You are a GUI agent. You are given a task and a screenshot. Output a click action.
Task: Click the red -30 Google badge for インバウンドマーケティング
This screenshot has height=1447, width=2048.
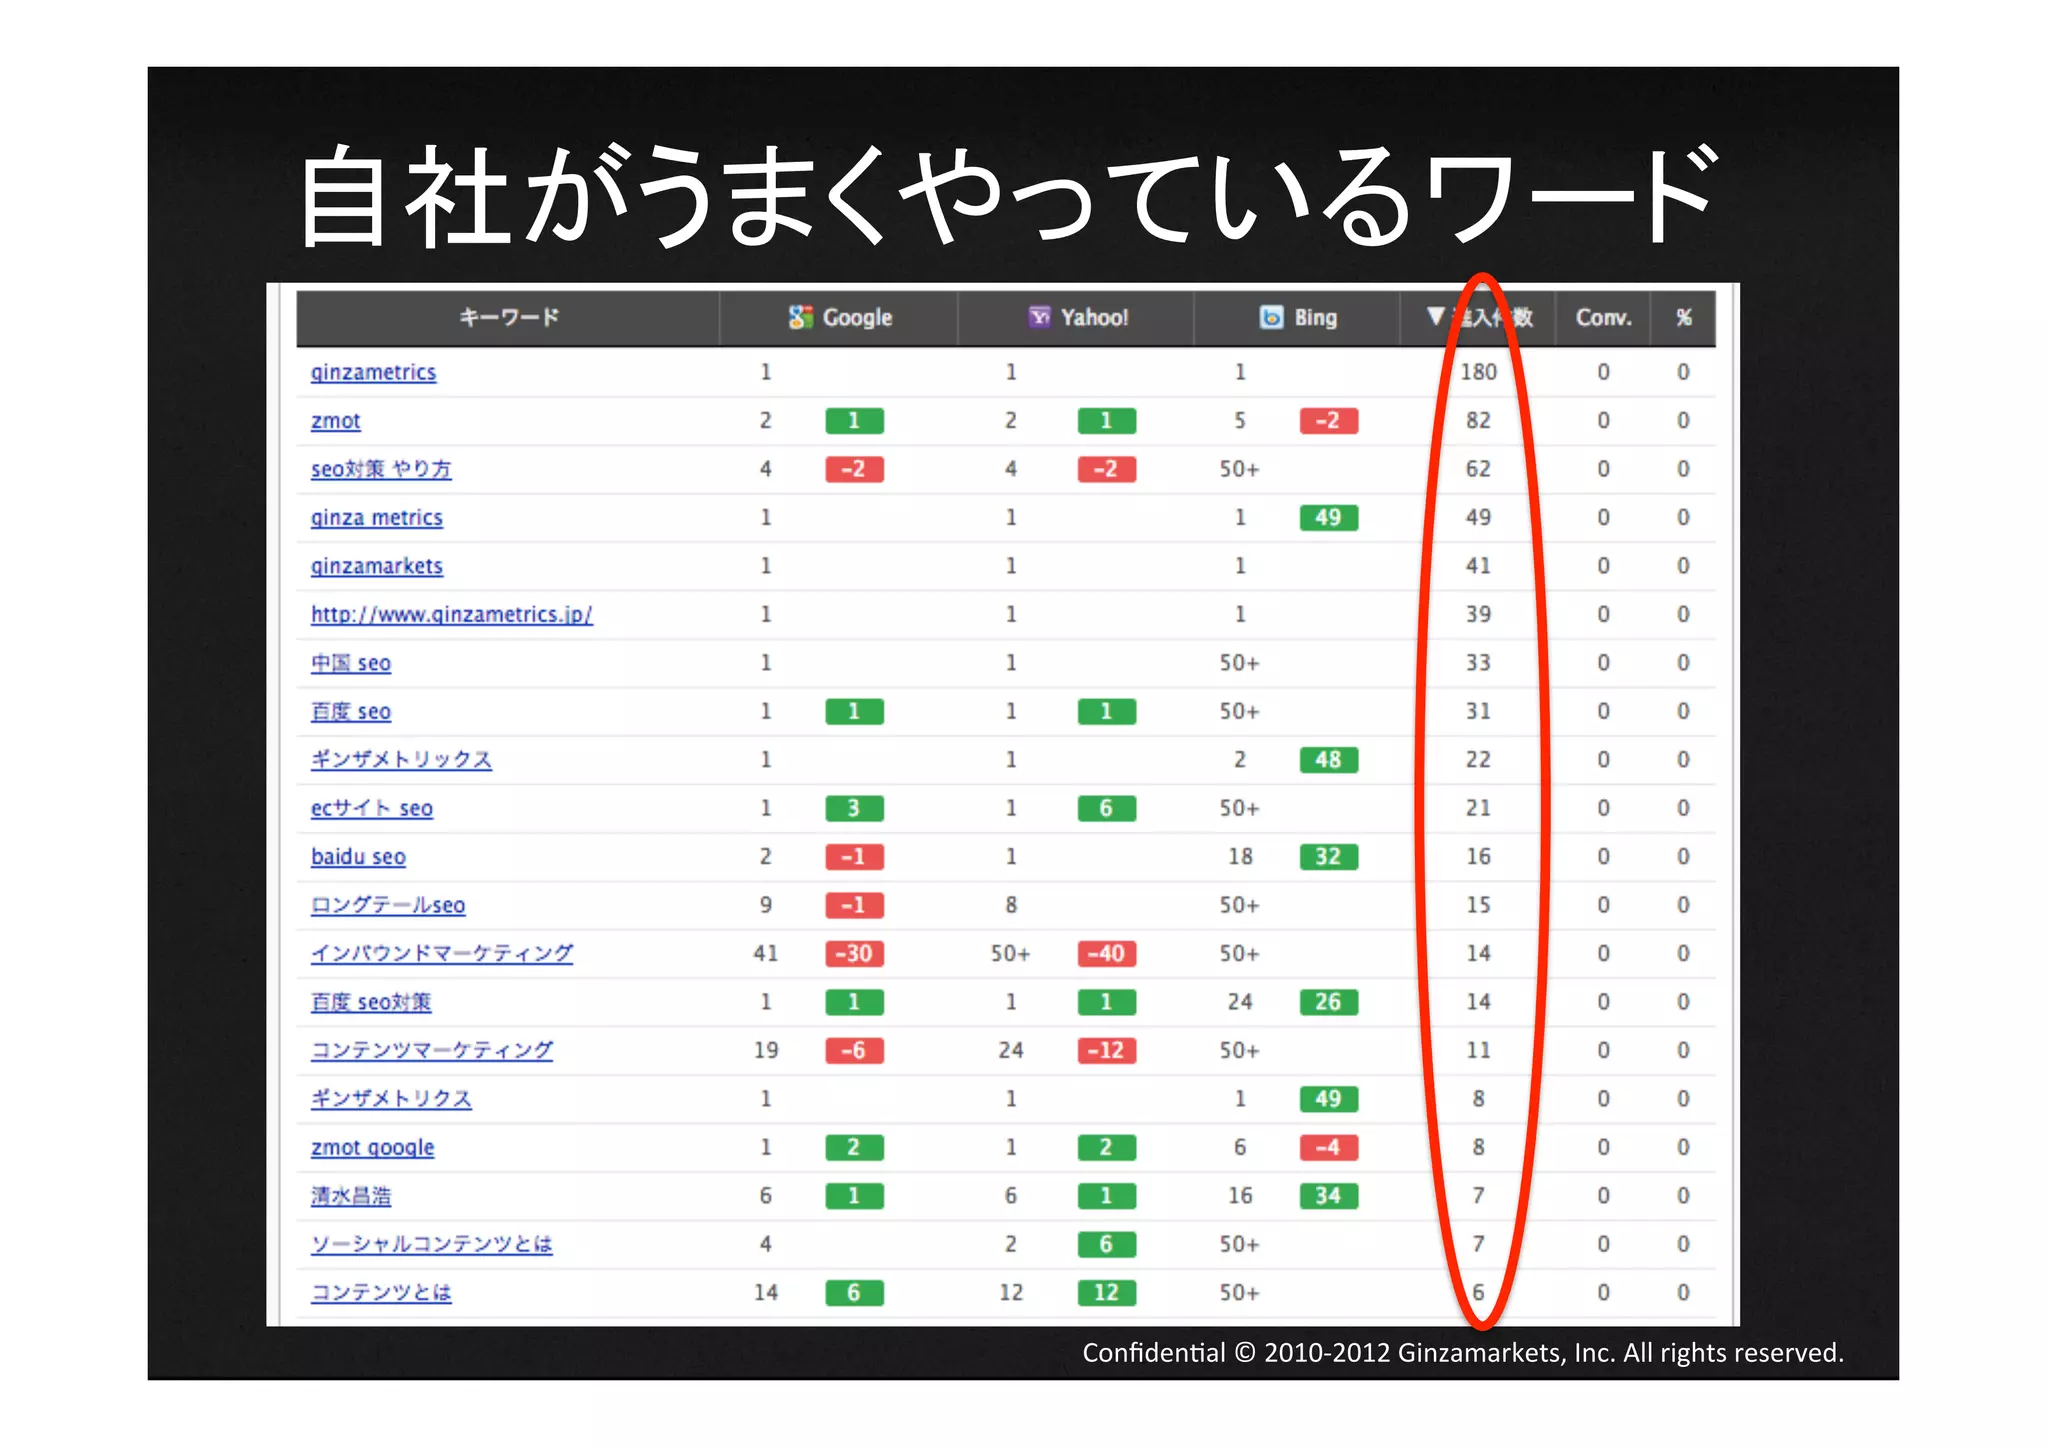(854, 954)
